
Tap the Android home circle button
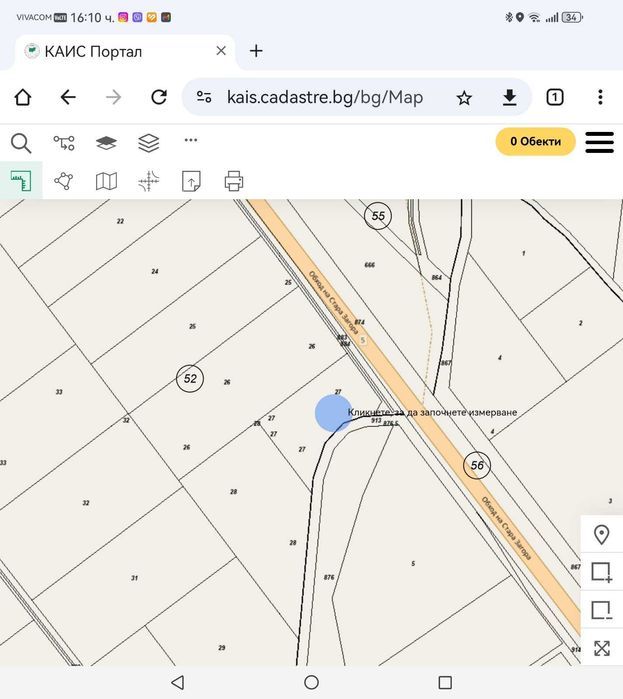pyautogui.click(x=311, y=682)
